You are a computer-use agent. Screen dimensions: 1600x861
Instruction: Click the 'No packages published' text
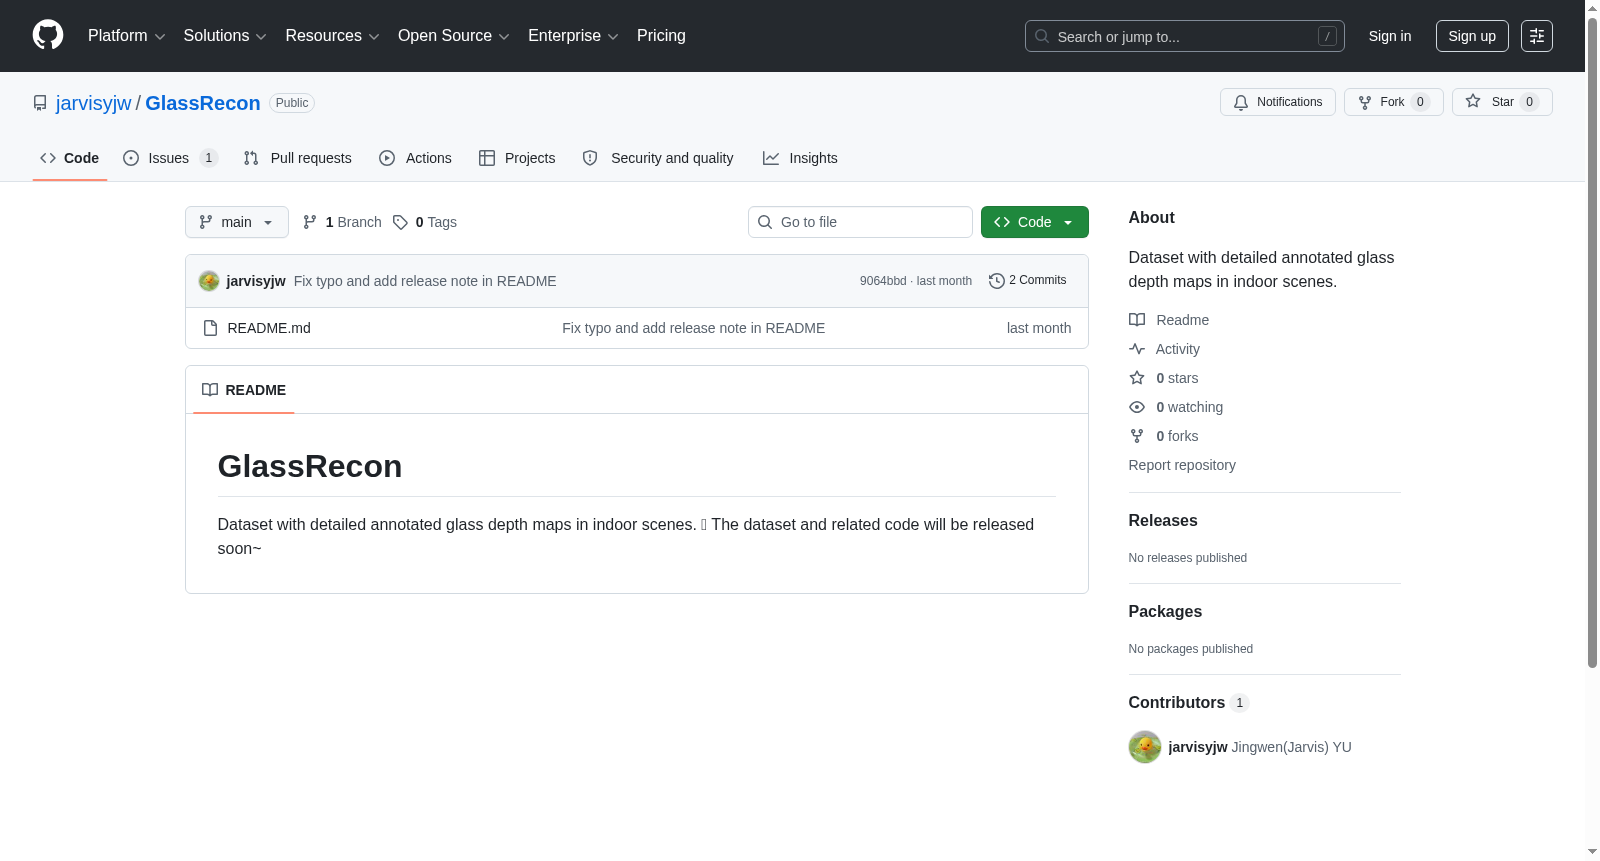tap(1191, 649)
